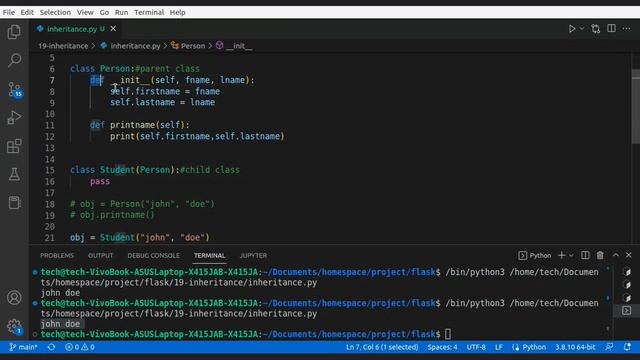Open the View menu
640x360 pixels.
(x=85, y=12)
